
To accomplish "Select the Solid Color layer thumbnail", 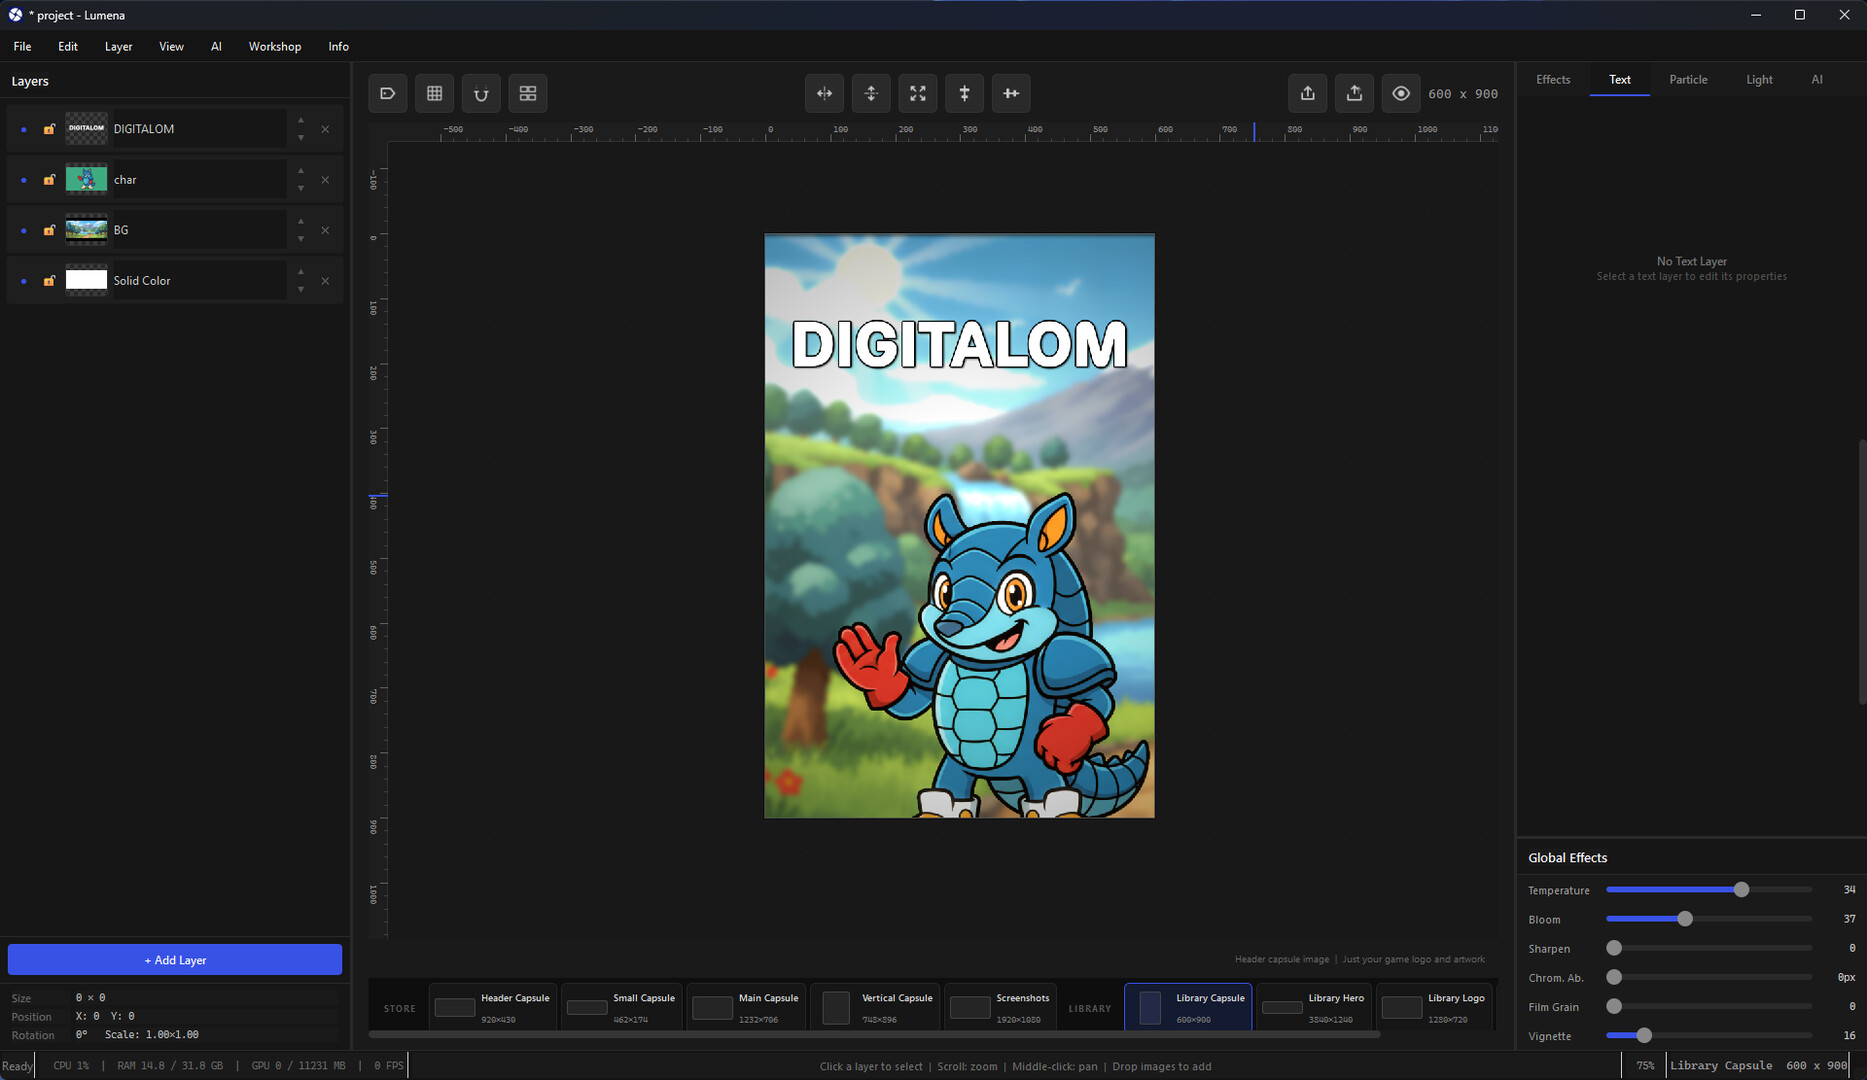I will click(x=86, y=281).
